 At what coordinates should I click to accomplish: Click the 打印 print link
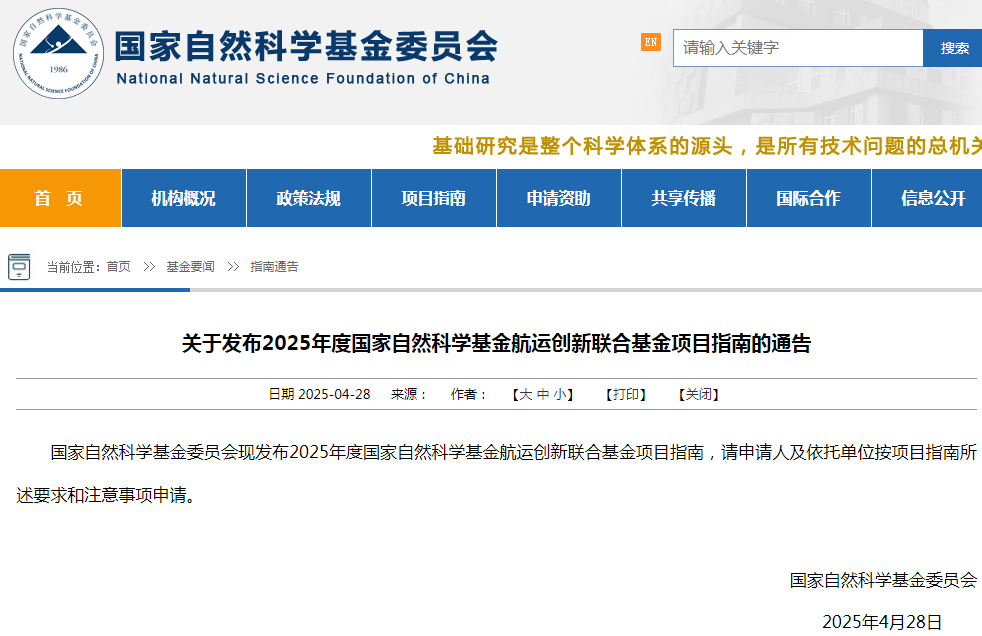tap(626, 394)
